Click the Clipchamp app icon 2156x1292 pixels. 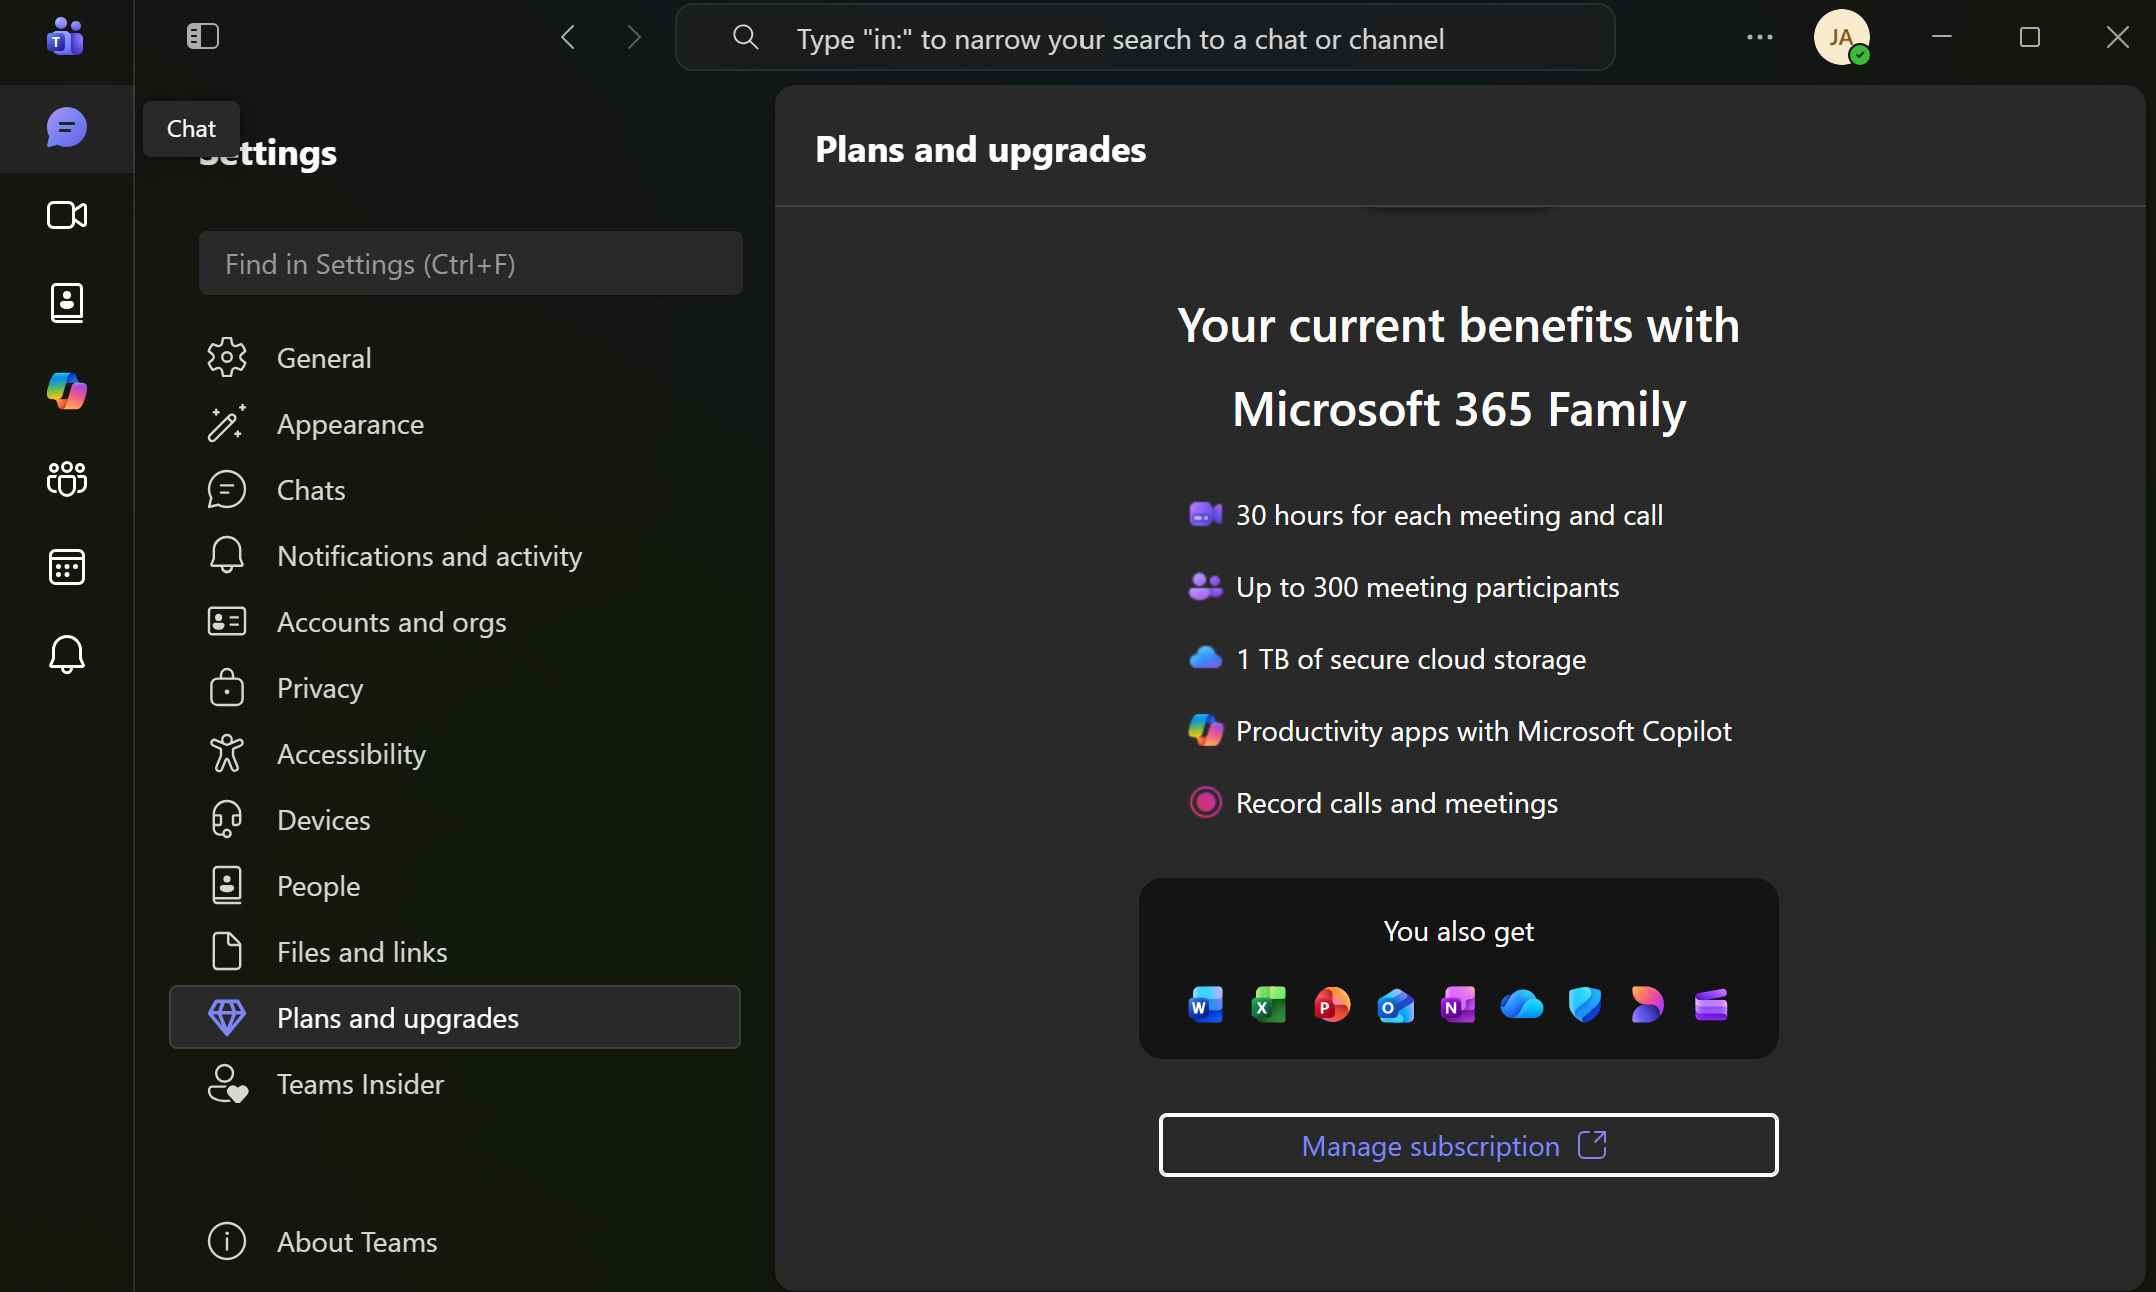(x=1711, y=1005)
